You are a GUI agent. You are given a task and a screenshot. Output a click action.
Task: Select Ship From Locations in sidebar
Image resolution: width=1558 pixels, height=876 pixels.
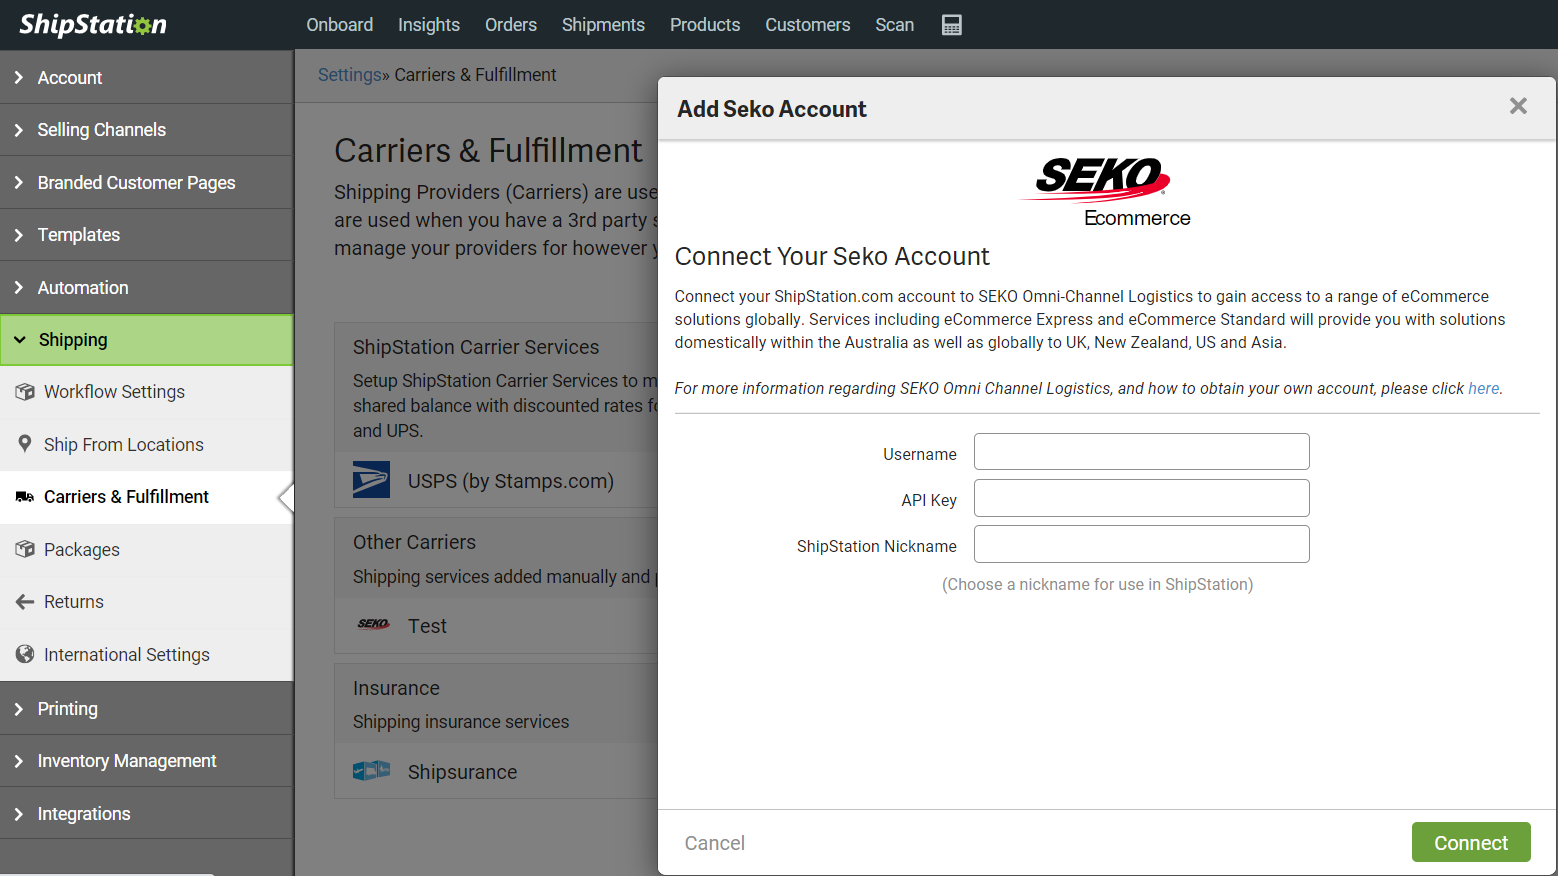[147, 444]
